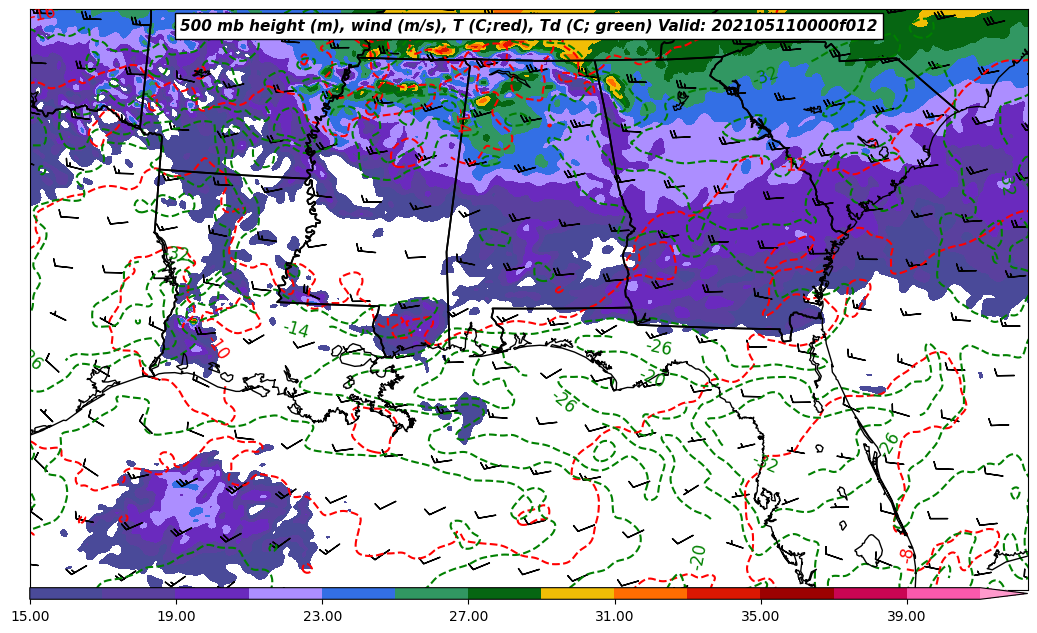Click the green -32 dewpoint contour label

point(766,76)
